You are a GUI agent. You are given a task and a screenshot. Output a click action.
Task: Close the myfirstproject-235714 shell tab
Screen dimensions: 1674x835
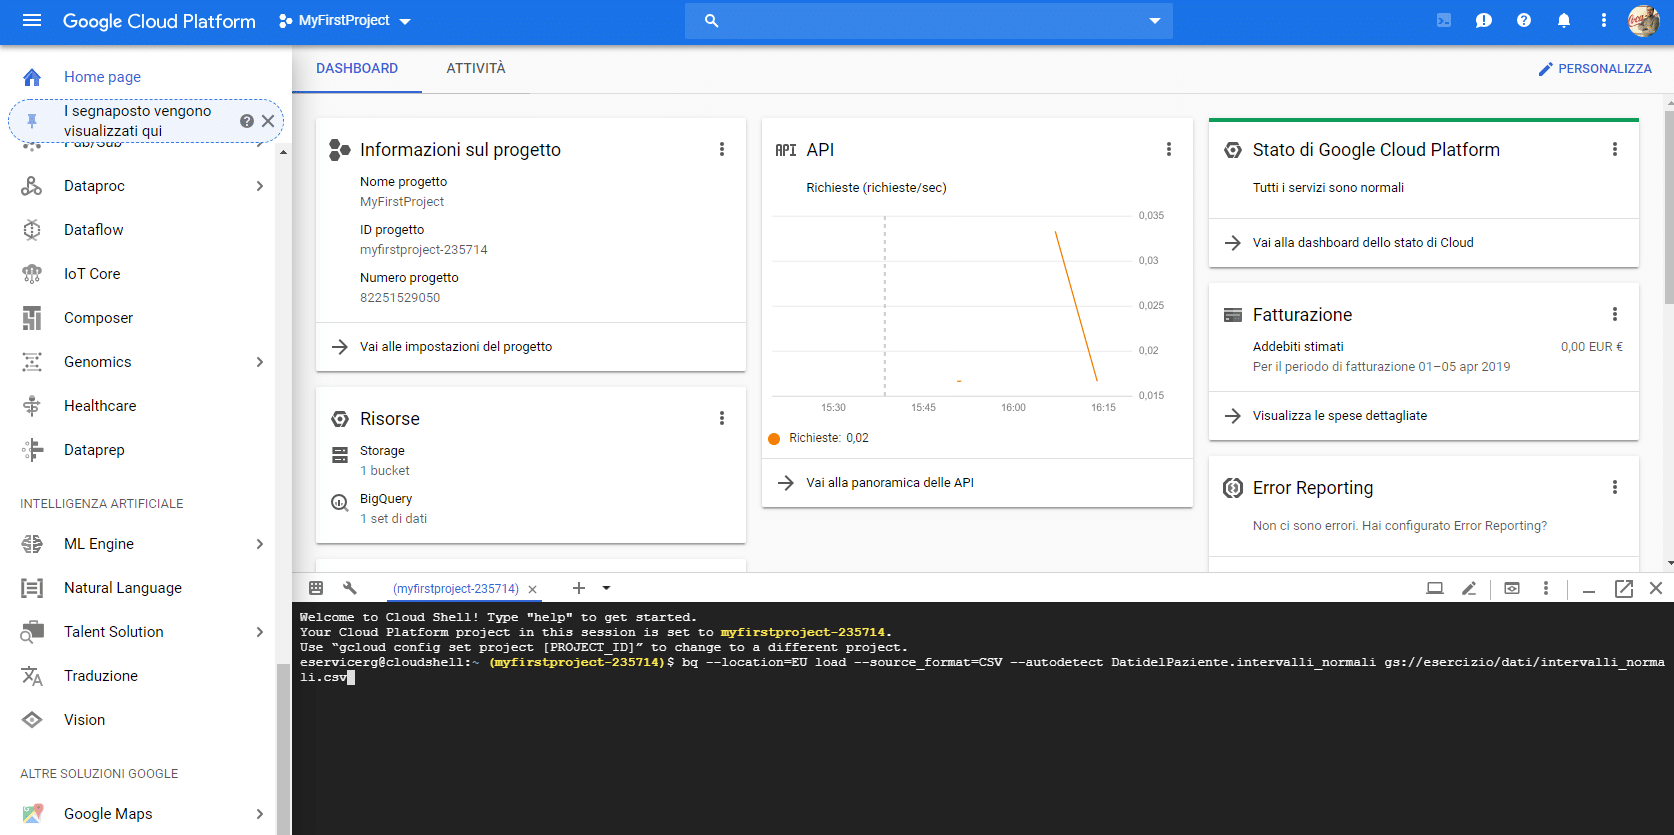coord(533,589)
